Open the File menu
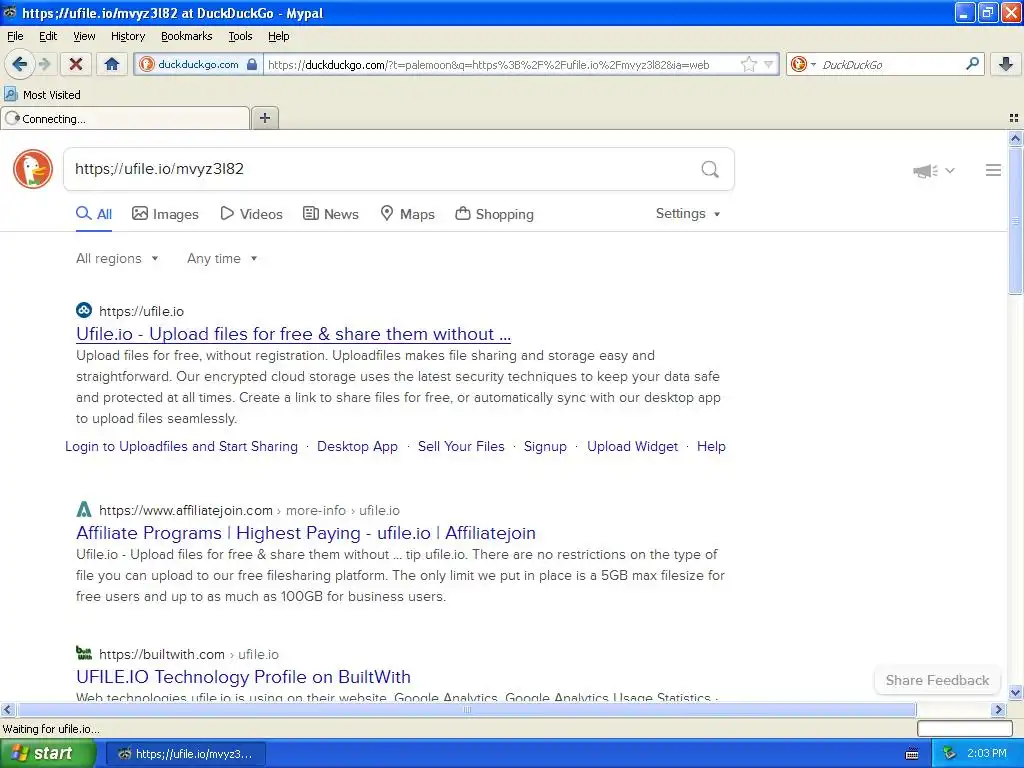 [x=15, y=36]
